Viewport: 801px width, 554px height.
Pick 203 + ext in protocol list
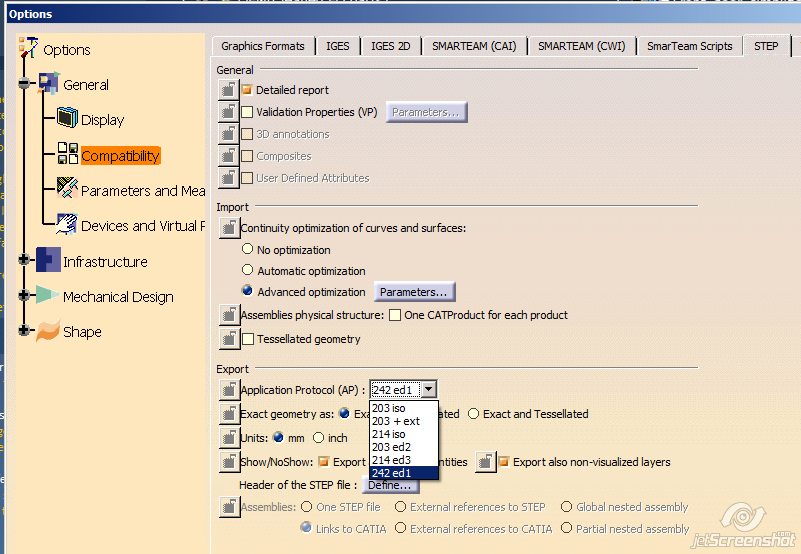pos(395,421)
